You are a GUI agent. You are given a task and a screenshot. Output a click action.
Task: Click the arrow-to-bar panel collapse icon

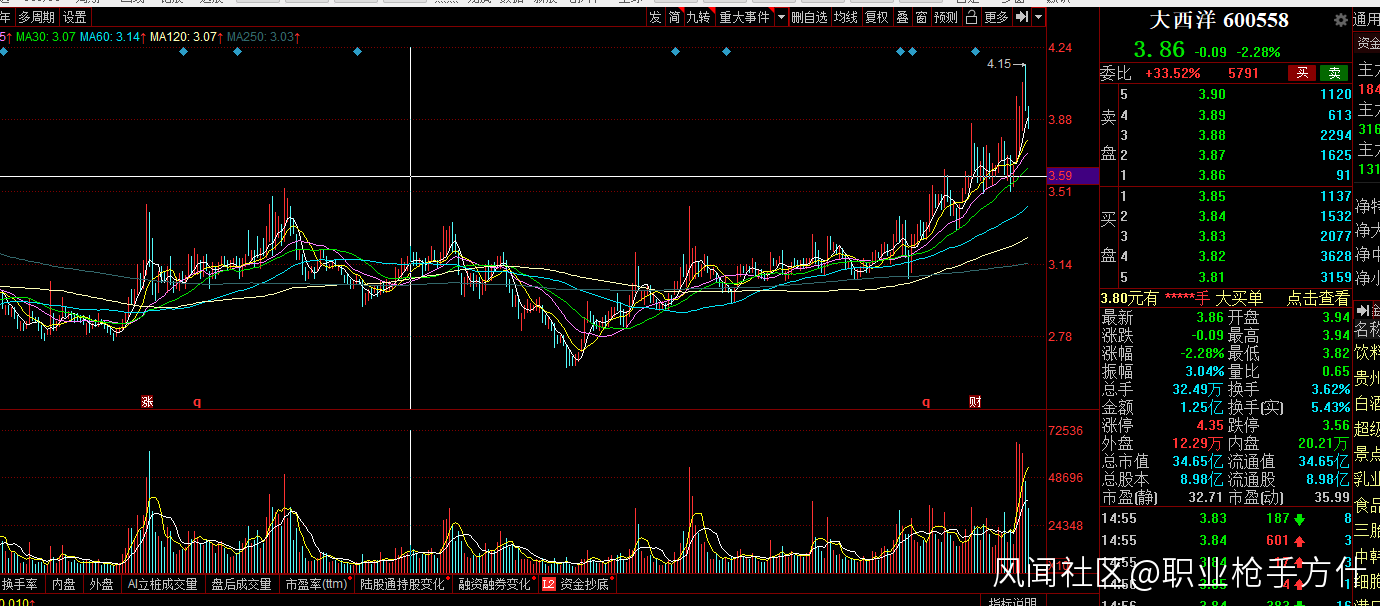[1021, 17]
